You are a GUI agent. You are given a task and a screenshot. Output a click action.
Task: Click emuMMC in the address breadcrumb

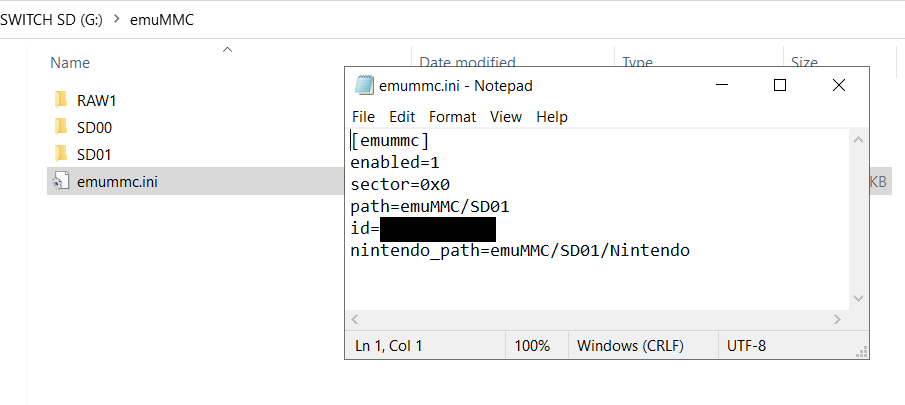coord(162,20)
